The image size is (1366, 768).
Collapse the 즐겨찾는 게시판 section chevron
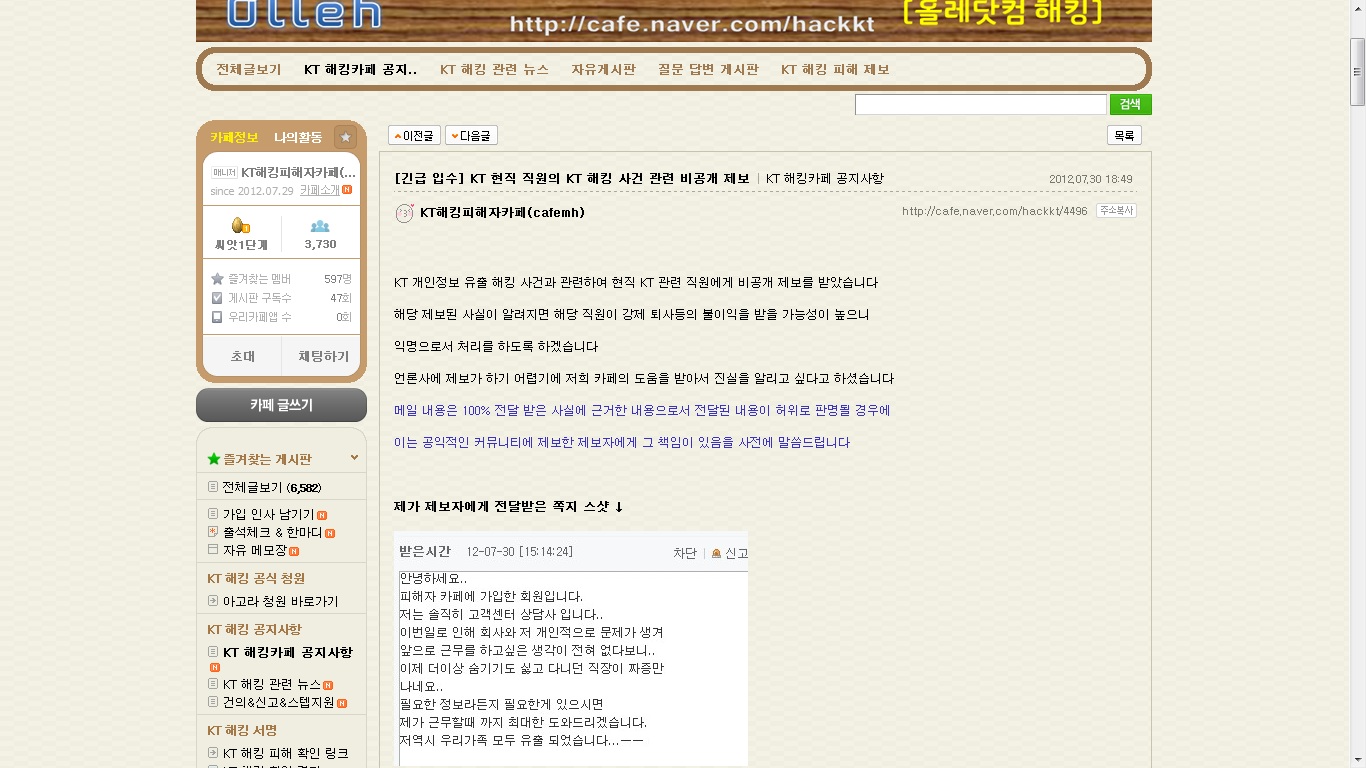click(x=354, y=458)
